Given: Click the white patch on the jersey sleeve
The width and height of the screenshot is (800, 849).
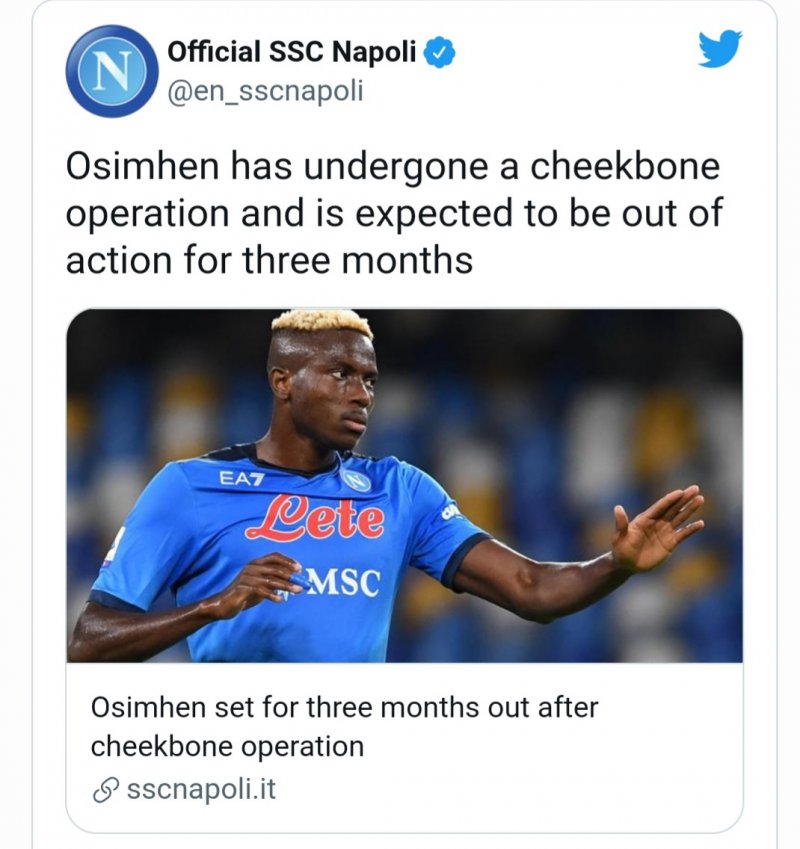Looking at the screenshot, I should click(x=451, y=512).
